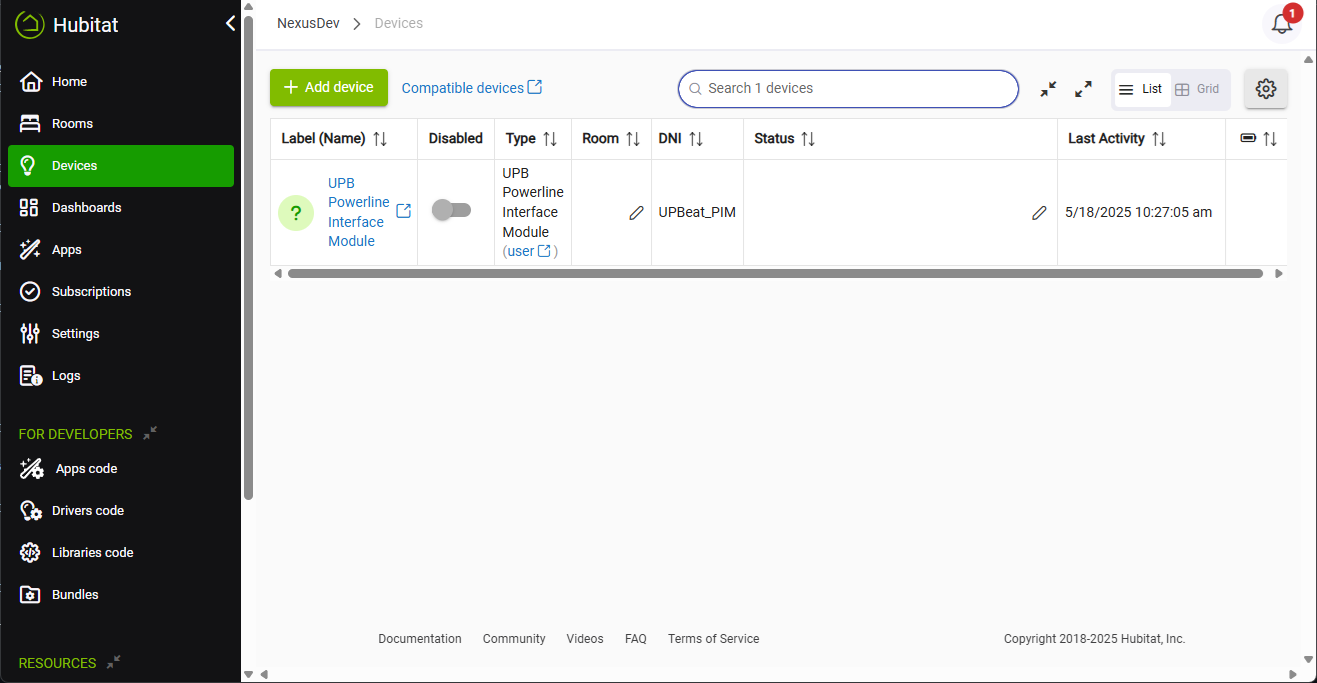Switch to List view
Screen dimensions: 1317x683
1141,89
